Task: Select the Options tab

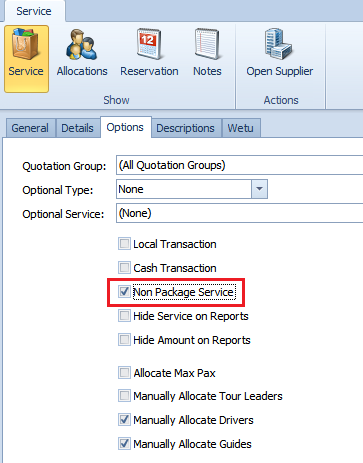Action: pos(125,127)
